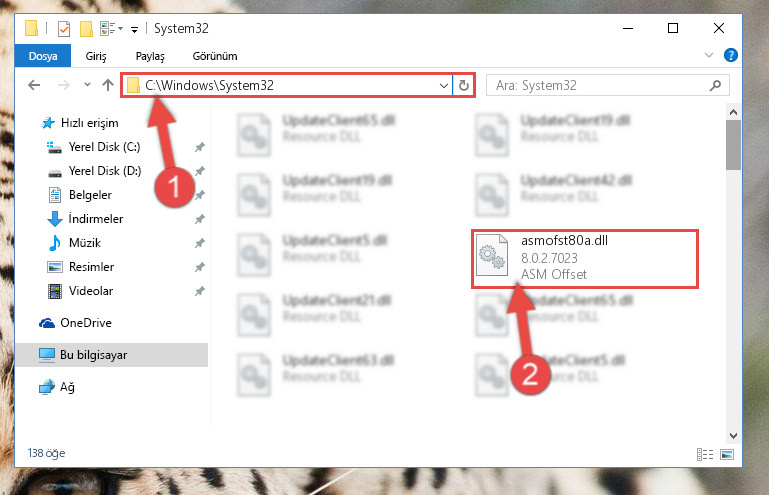Expand the ribbon with the chevron

point(708,55)
